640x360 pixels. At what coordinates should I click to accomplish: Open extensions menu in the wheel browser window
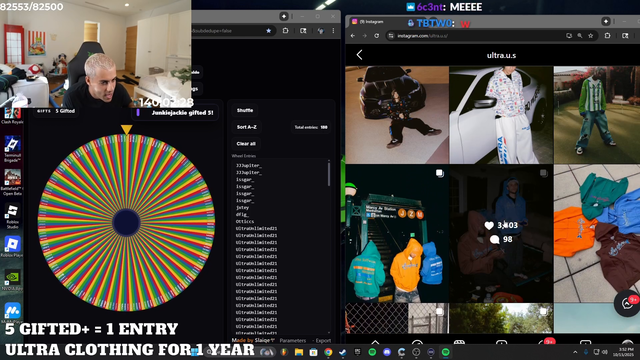(285, 31)
